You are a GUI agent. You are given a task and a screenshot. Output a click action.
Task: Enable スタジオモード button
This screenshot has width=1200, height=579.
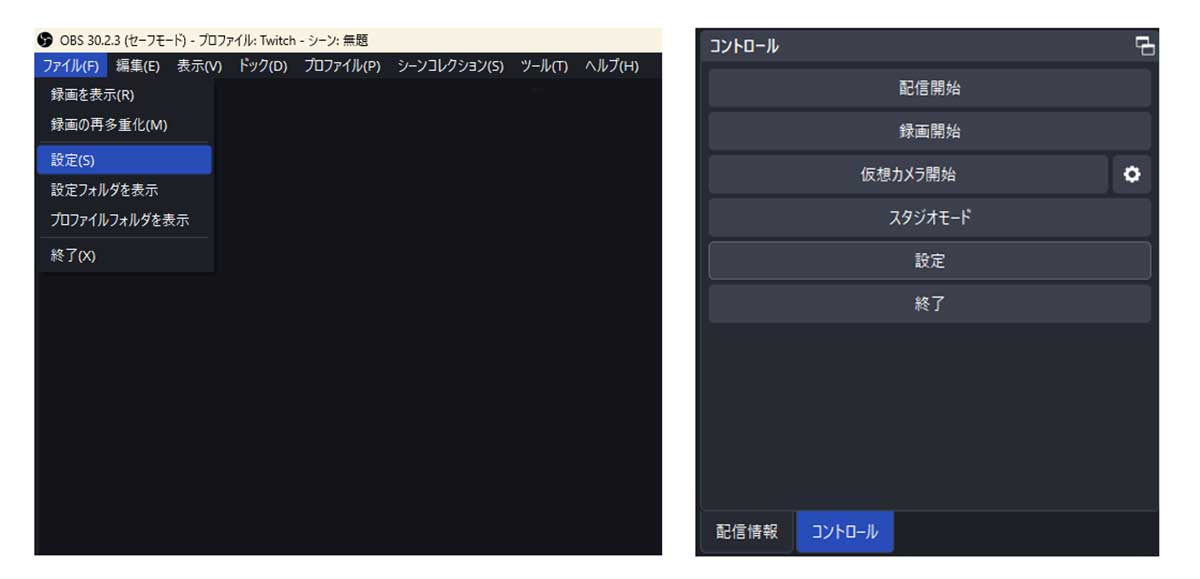tap(929, 217)
